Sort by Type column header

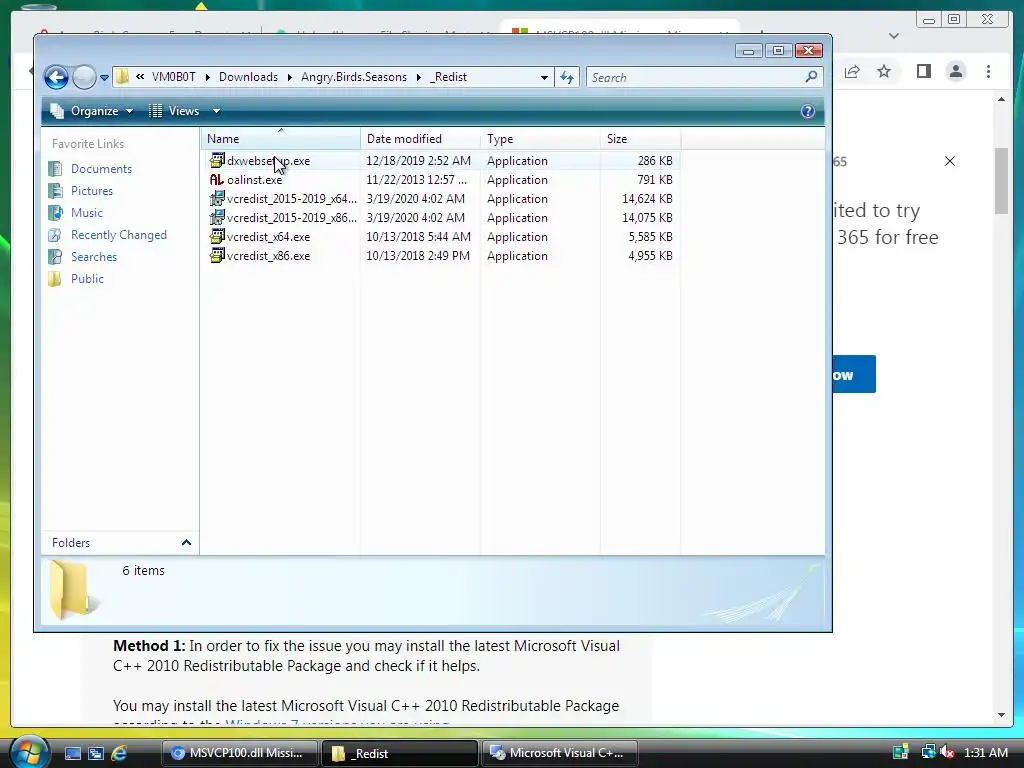coord(540,139)
